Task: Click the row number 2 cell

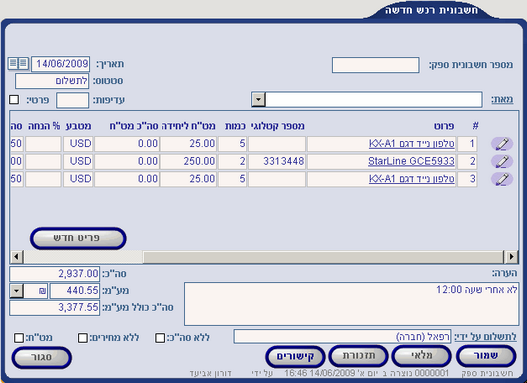Action: (x=468, y=161)
